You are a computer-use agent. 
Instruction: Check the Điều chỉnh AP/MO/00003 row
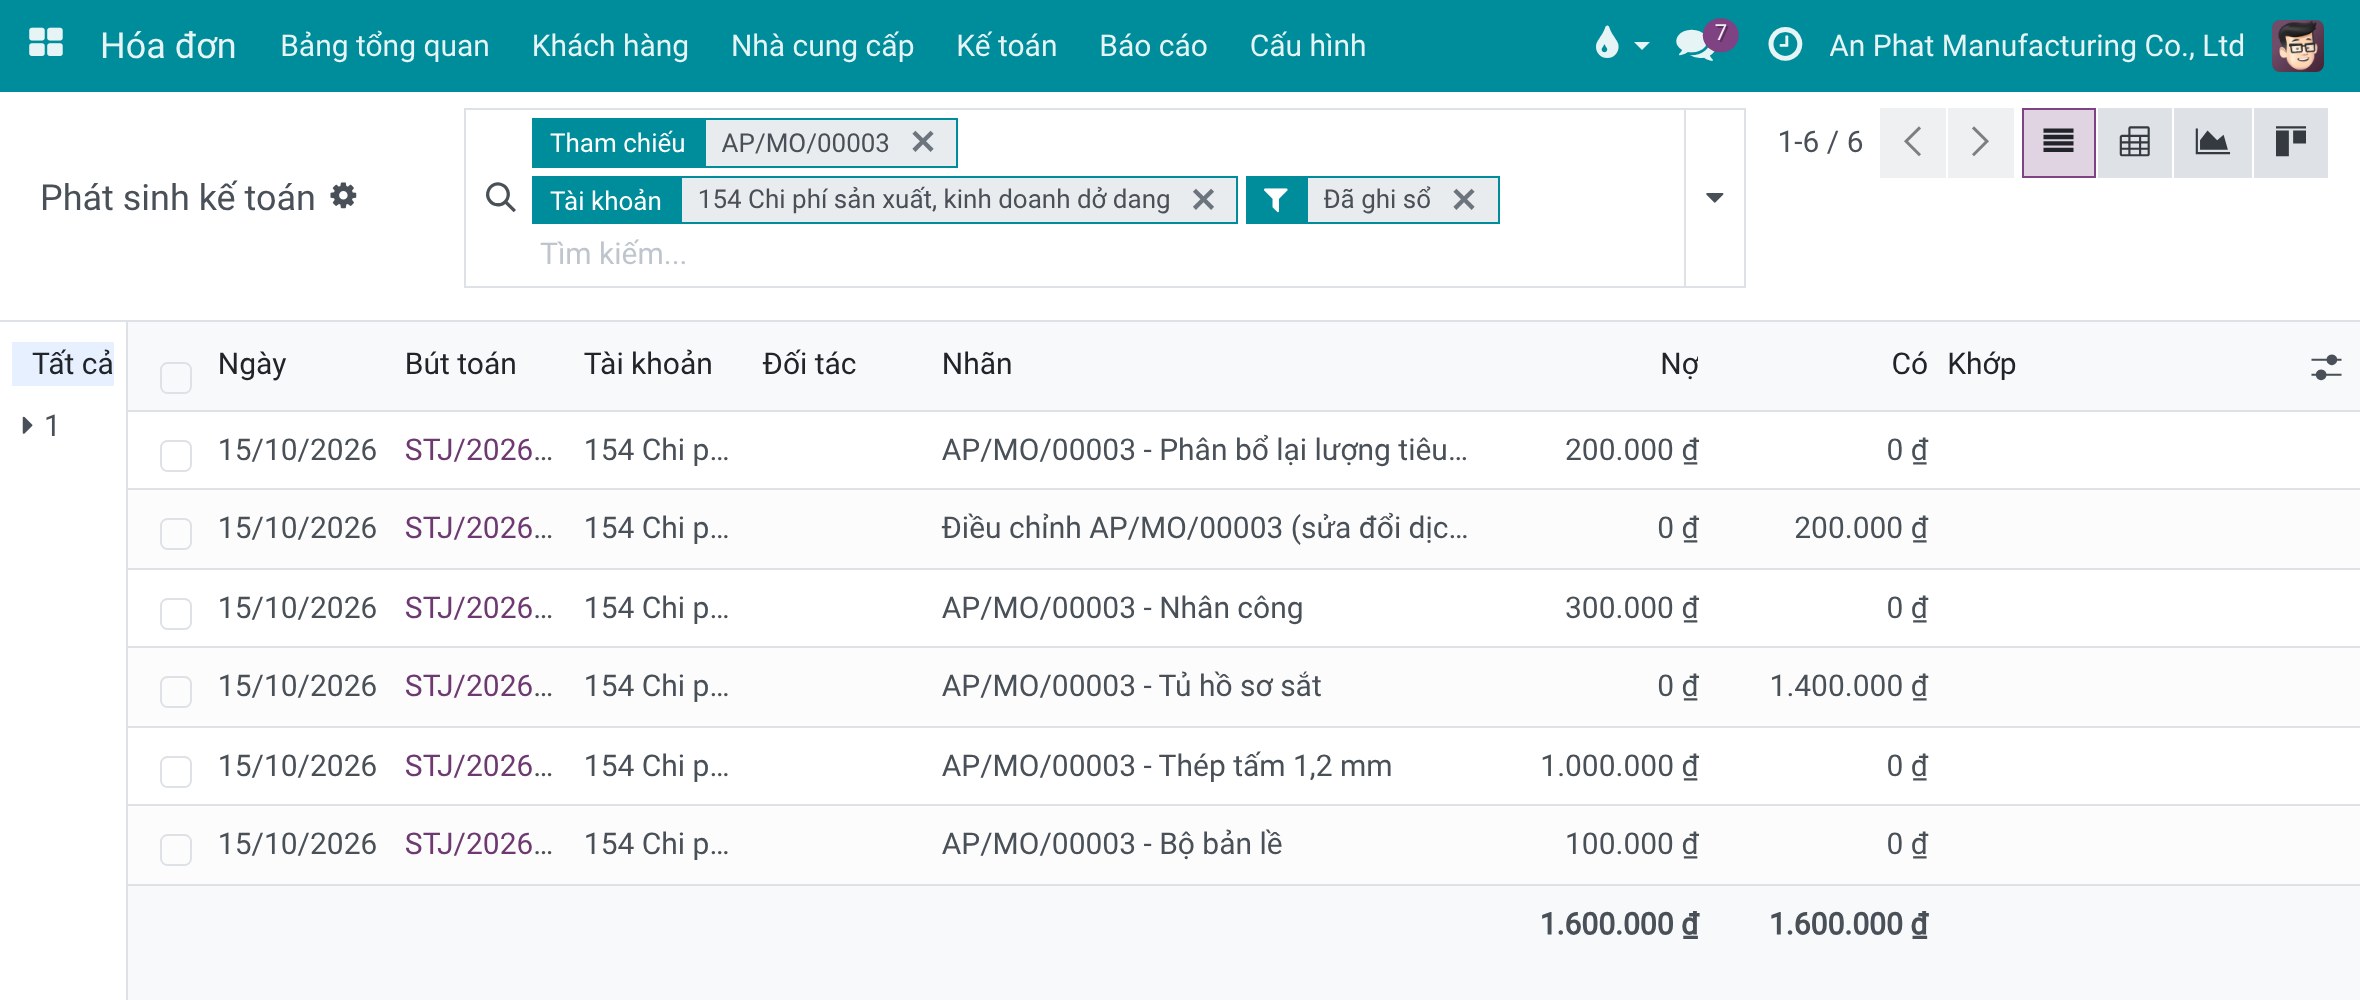[x=176, y=534]
